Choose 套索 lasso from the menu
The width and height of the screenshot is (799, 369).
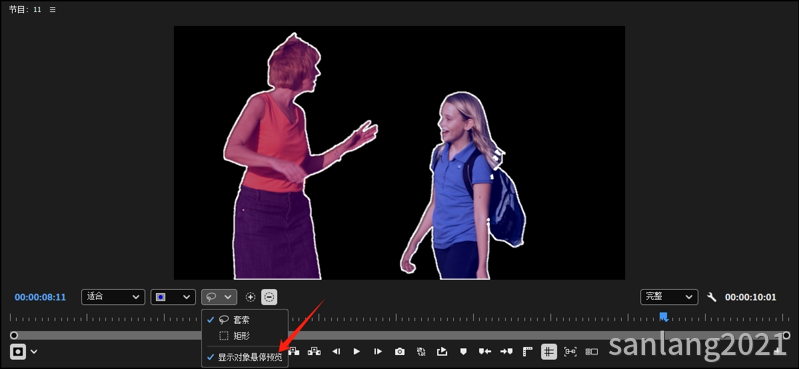pos(245,320)
